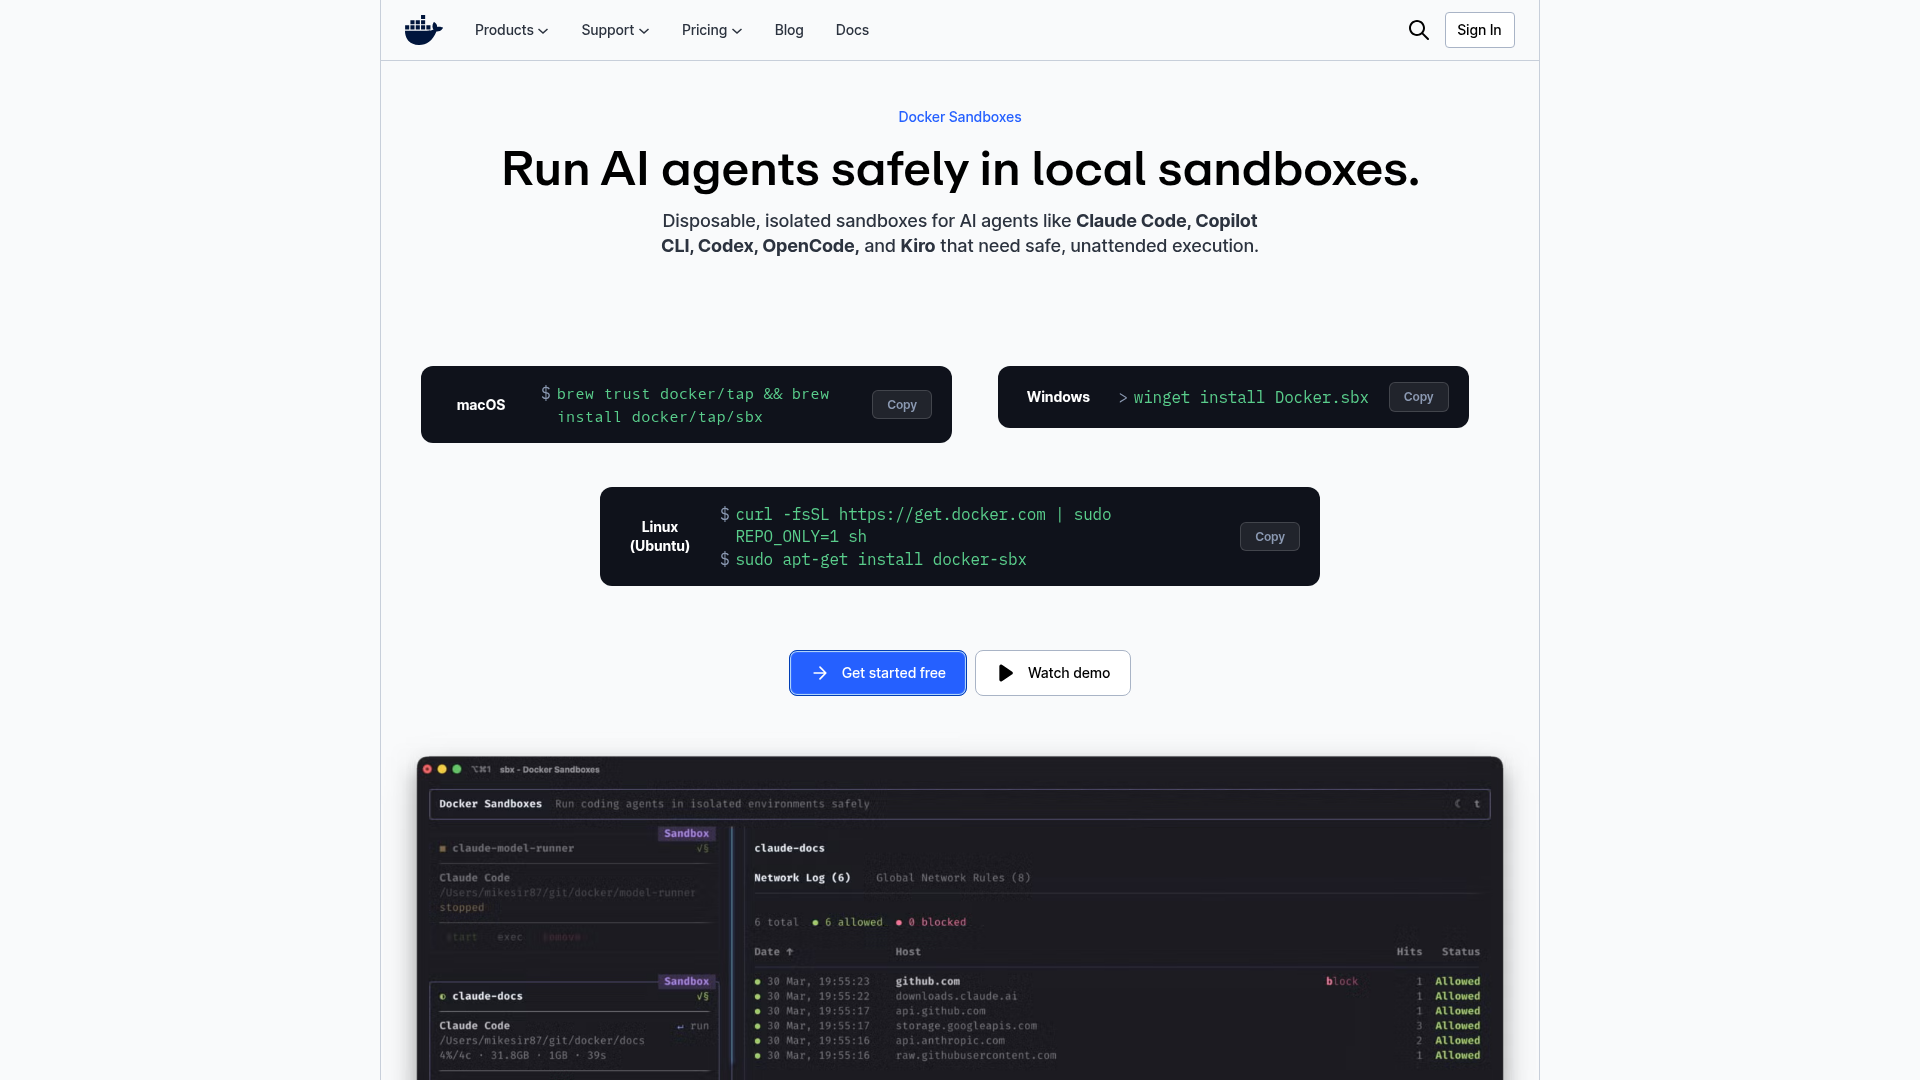This screenshot has width=1920, height=1080.
Task: Click the red "block" label beside github.com
Action: pos(1342,981)
